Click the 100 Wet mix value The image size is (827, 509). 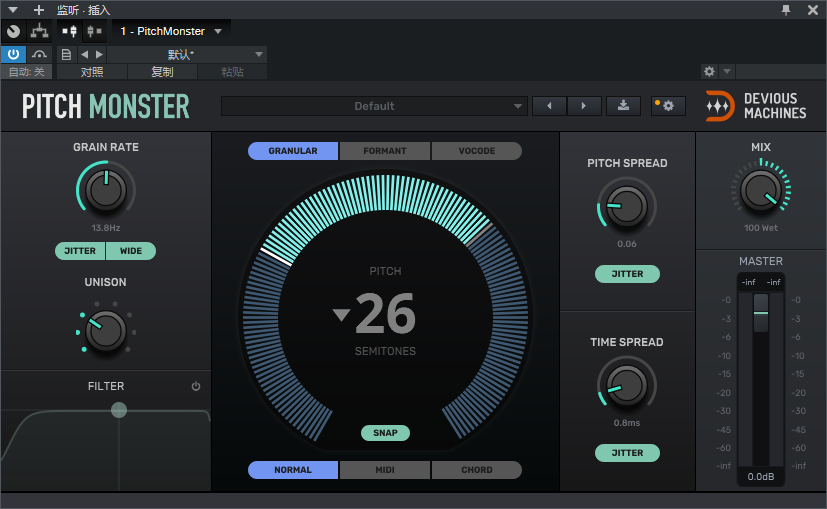761,228
